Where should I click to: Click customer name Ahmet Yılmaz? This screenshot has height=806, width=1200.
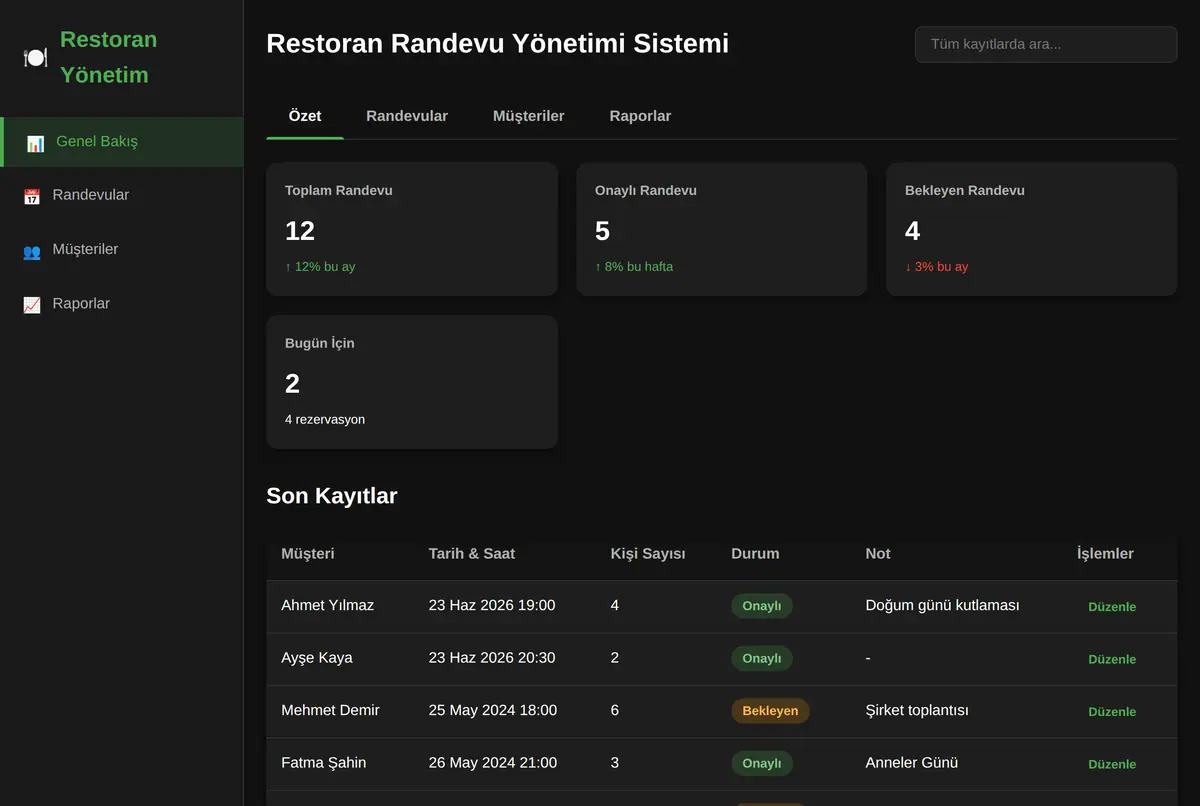[x=328, y=605]
